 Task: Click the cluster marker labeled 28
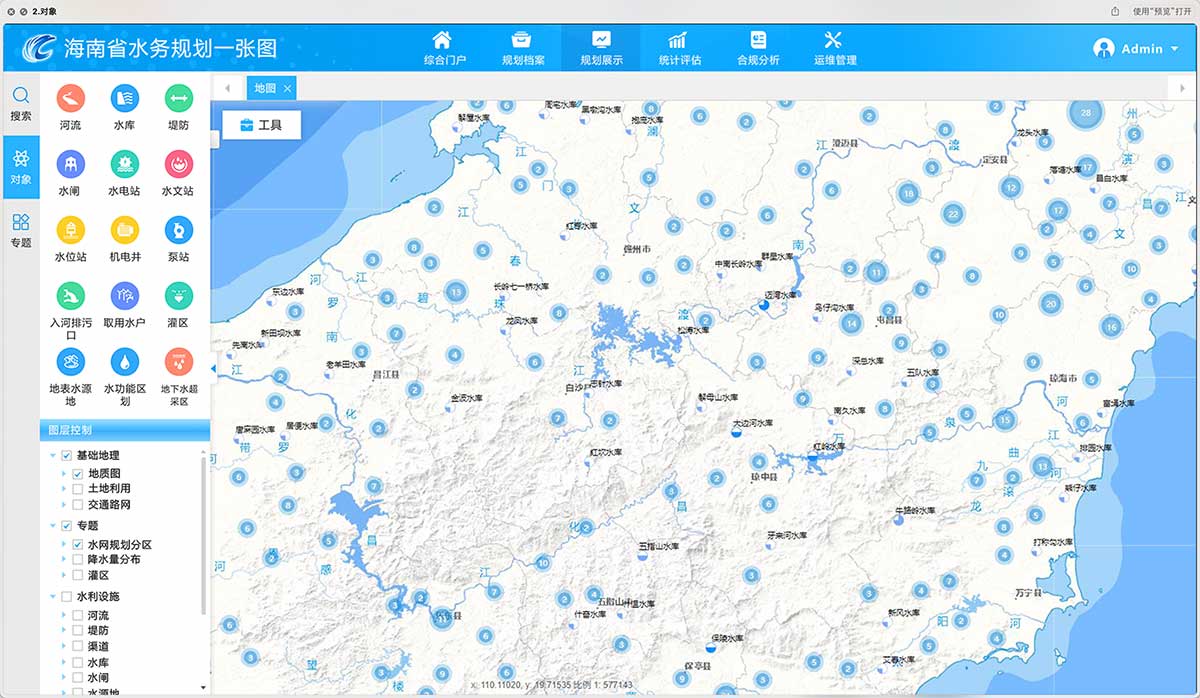point(1086,112)
